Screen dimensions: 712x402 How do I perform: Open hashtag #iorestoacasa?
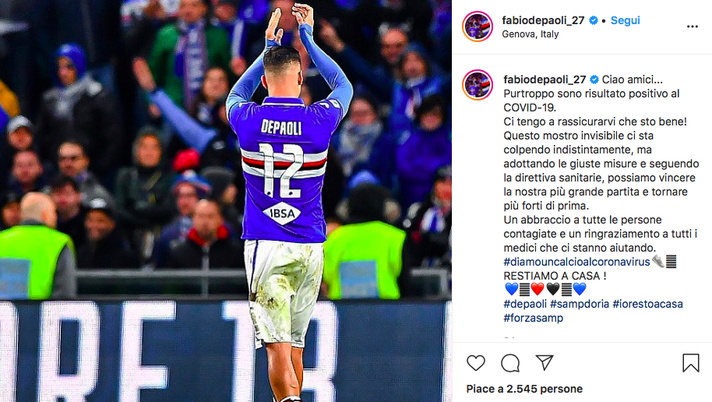[x=648, y=304]
